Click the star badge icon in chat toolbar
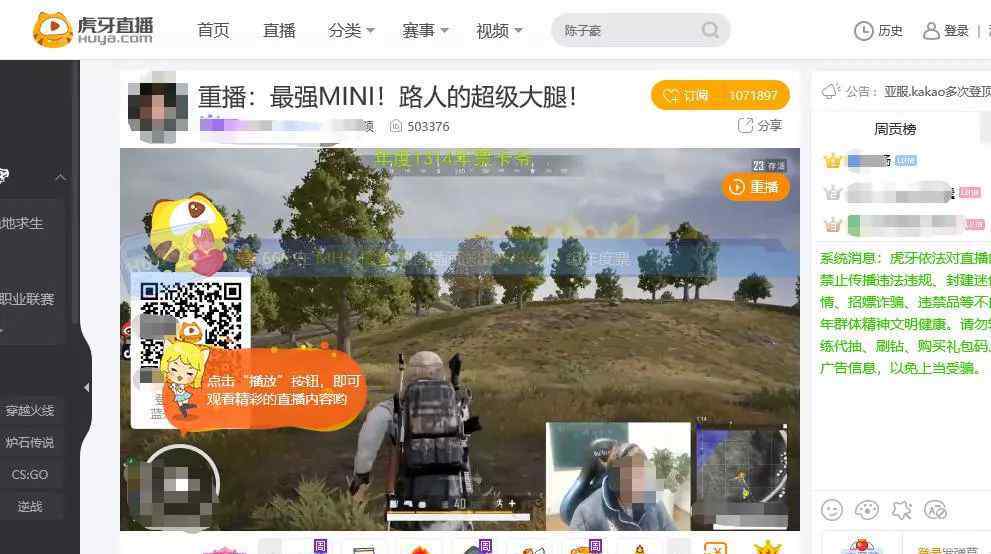 pos(901,509)
